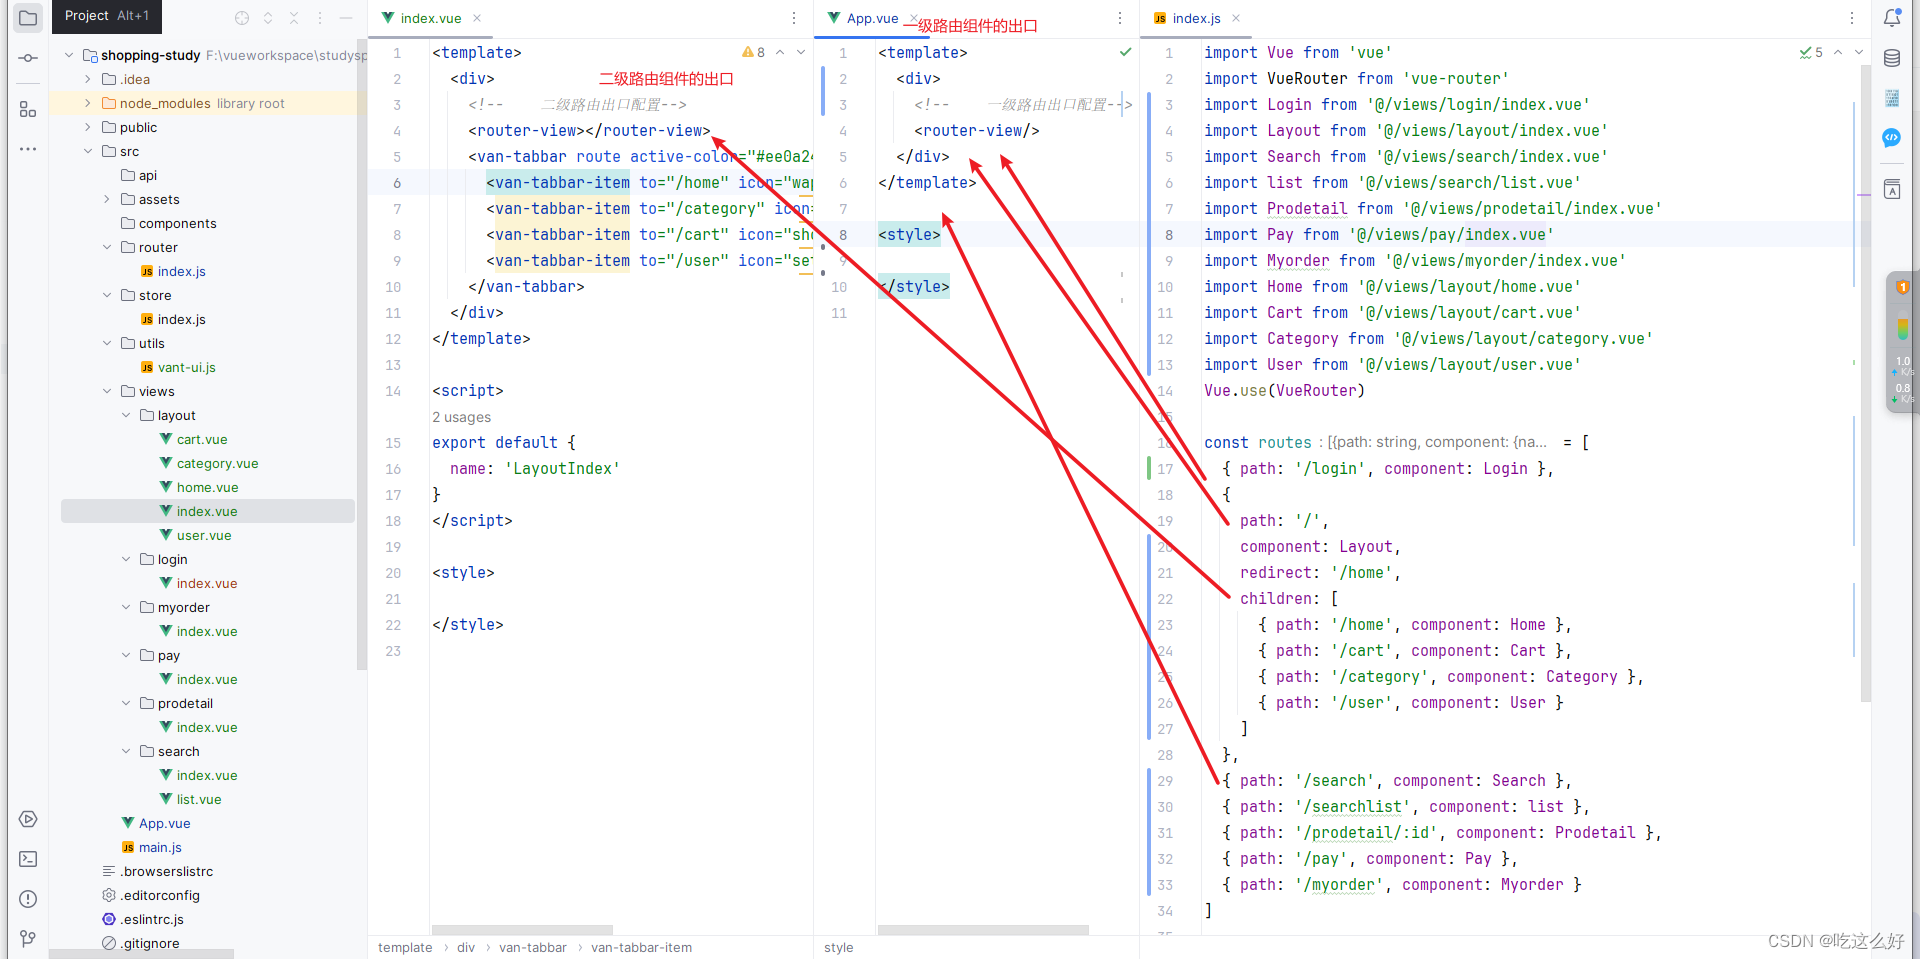Screen dimensions: 1920x959
Task: Open the Services tool window icon
Action: tap(28, 819)
